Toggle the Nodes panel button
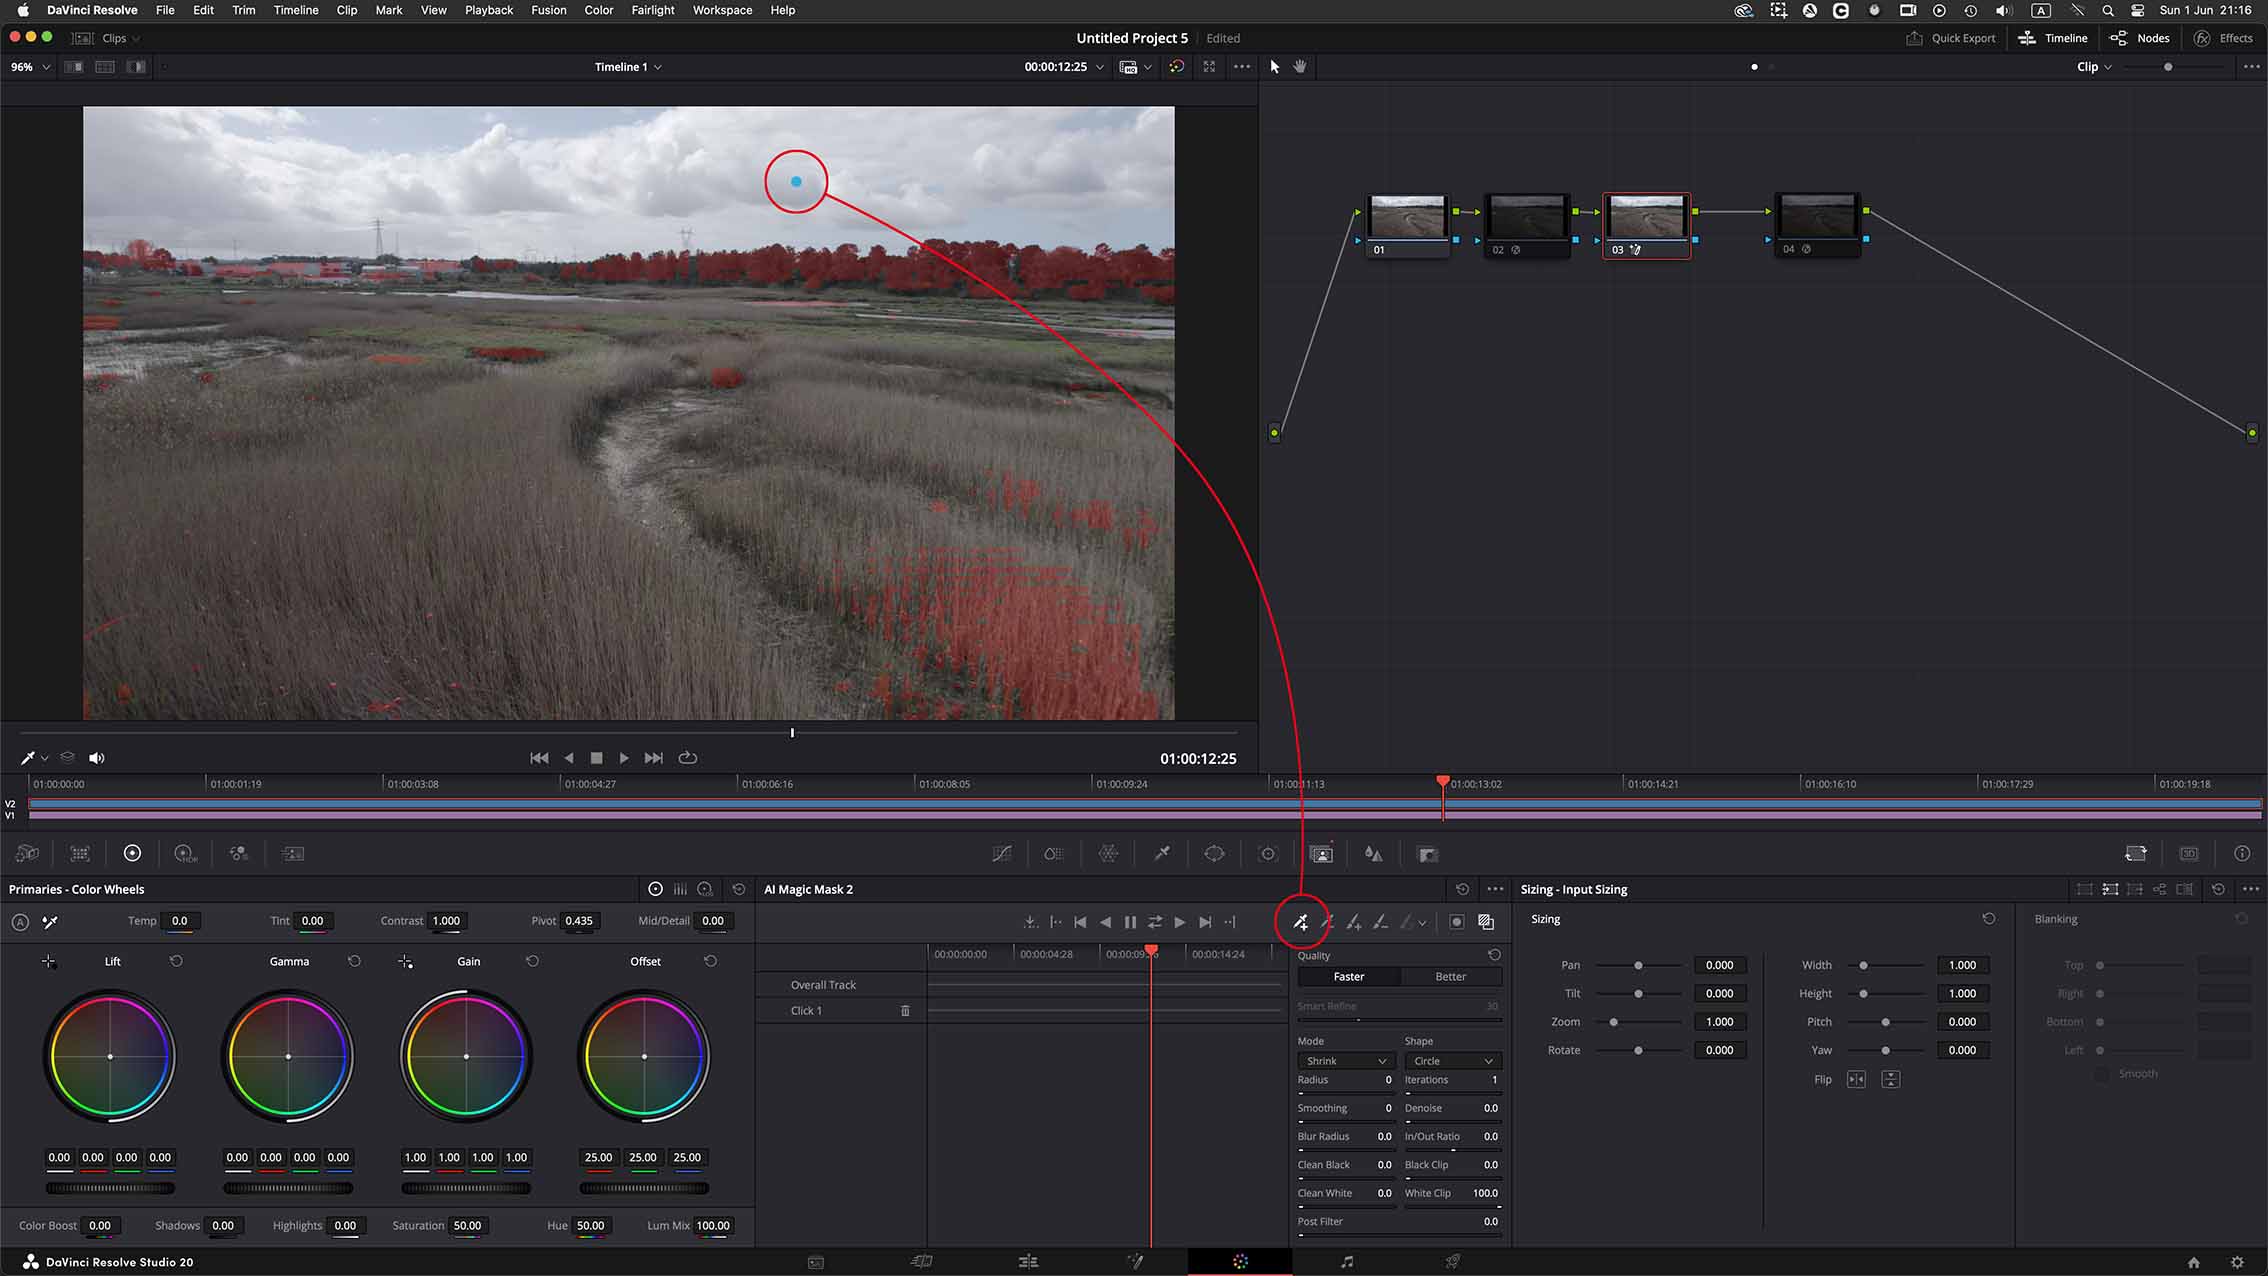Screen dimensions: 2268x1276 click(2140, 38)
